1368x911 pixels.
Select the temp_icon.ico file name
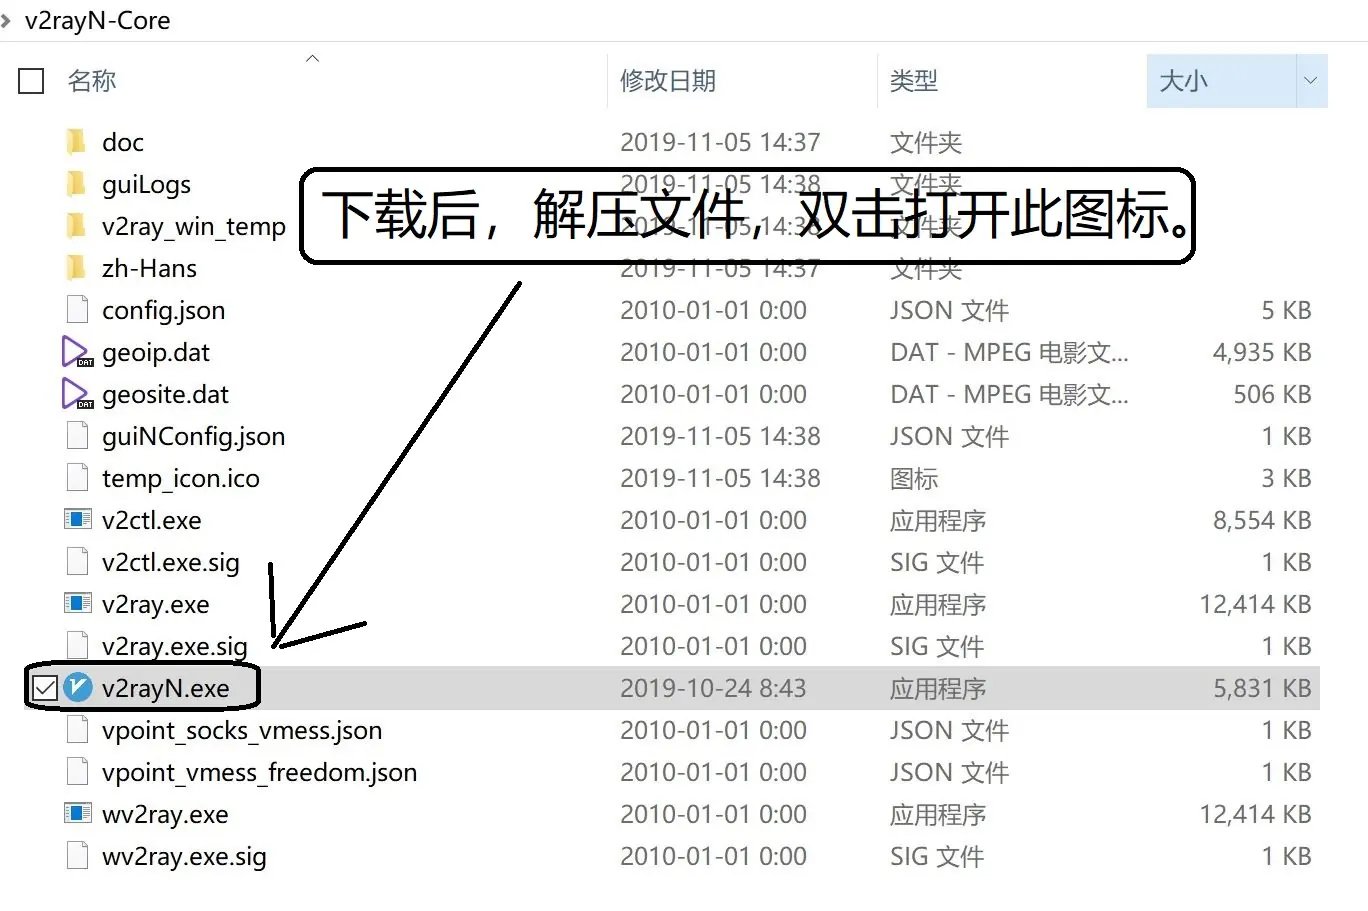click(180, 478)
